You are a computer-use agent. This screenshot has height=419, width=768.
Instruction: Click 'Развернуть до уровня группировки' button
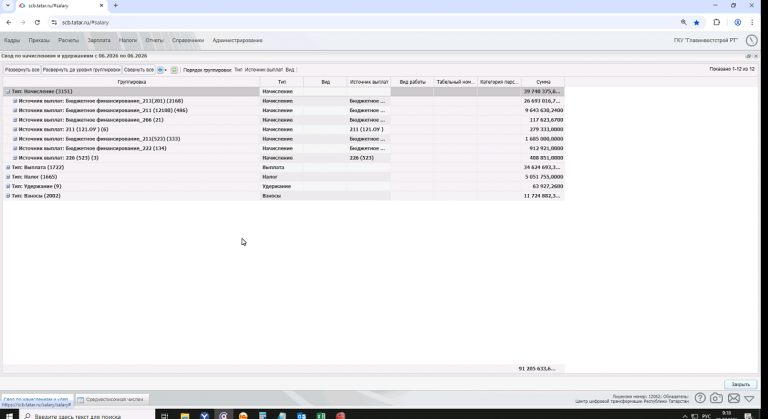click(81, 70)
